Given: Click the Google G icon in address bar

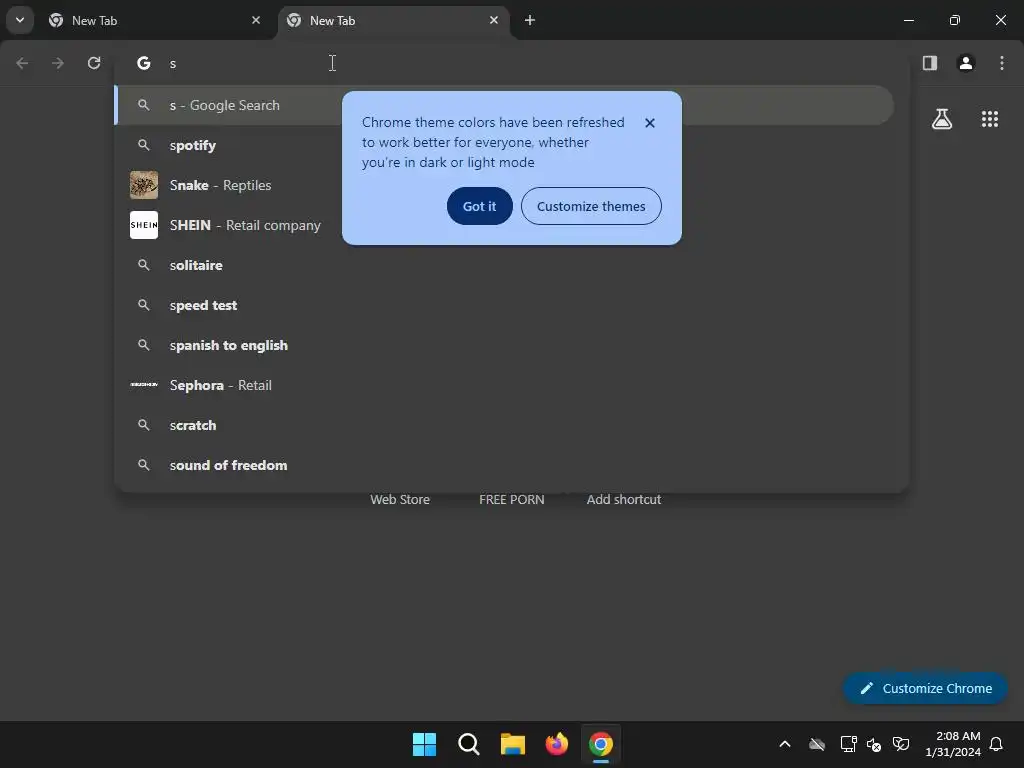Looking at the screenshot, I should (144, 63).
